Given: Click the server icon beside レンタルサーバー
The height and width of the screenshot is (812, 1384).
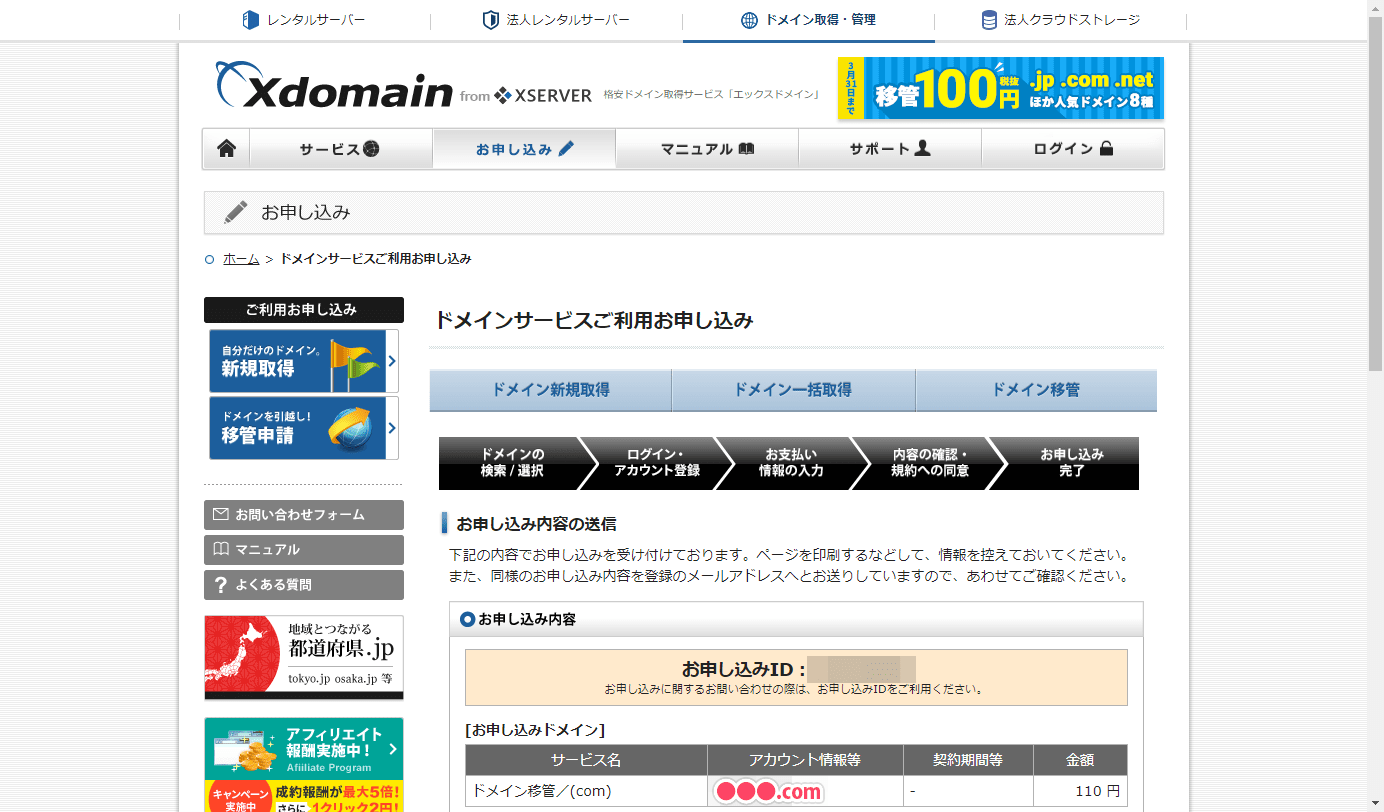Looking at the screenshot, I should (x=251, y=20).
